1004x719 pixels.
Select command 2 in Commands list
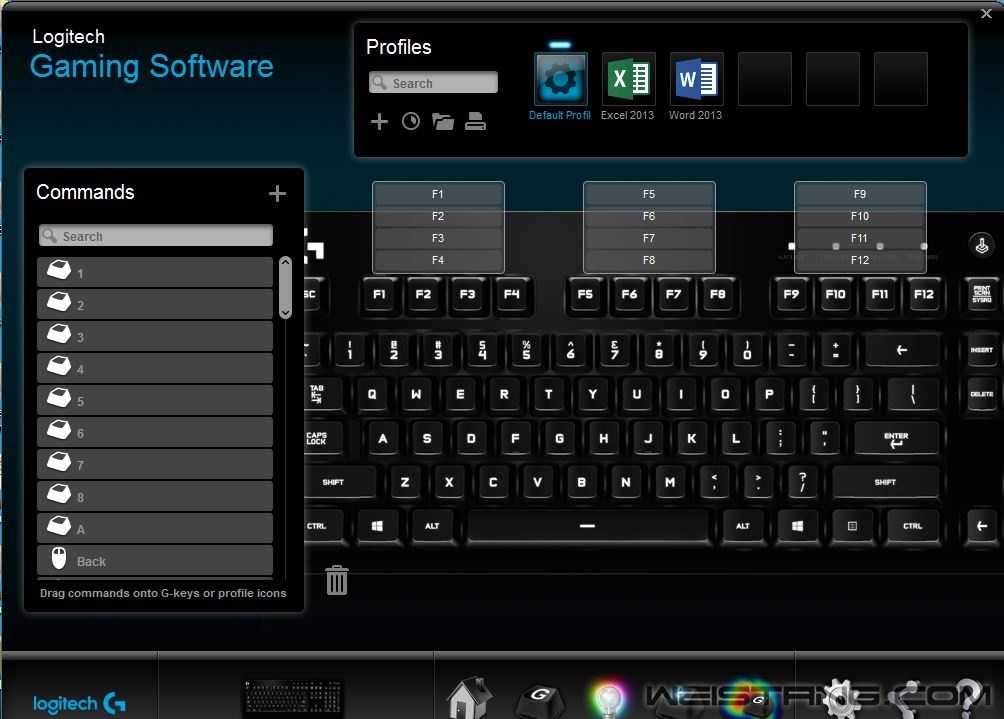[155, 304]
